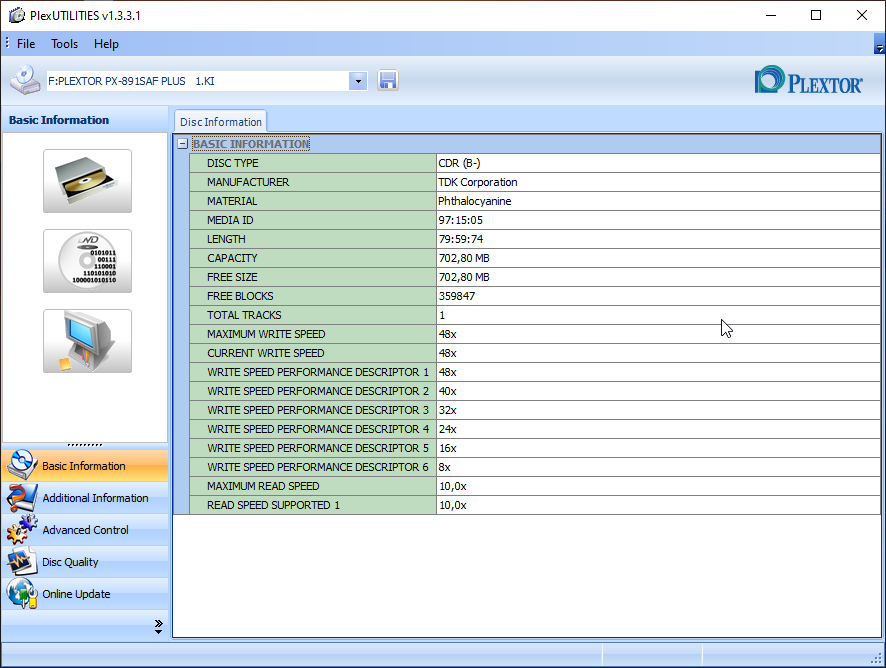The image size is (886, 668).
Task: Select the CURRENT WRITE SPEED row label
Action: tap(266, 353)
